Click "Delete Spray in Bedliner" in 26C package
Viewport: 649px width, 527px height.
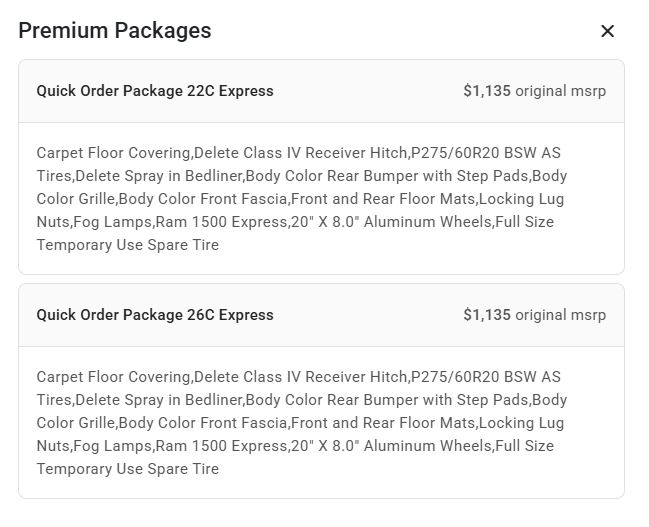click(158, 400)
